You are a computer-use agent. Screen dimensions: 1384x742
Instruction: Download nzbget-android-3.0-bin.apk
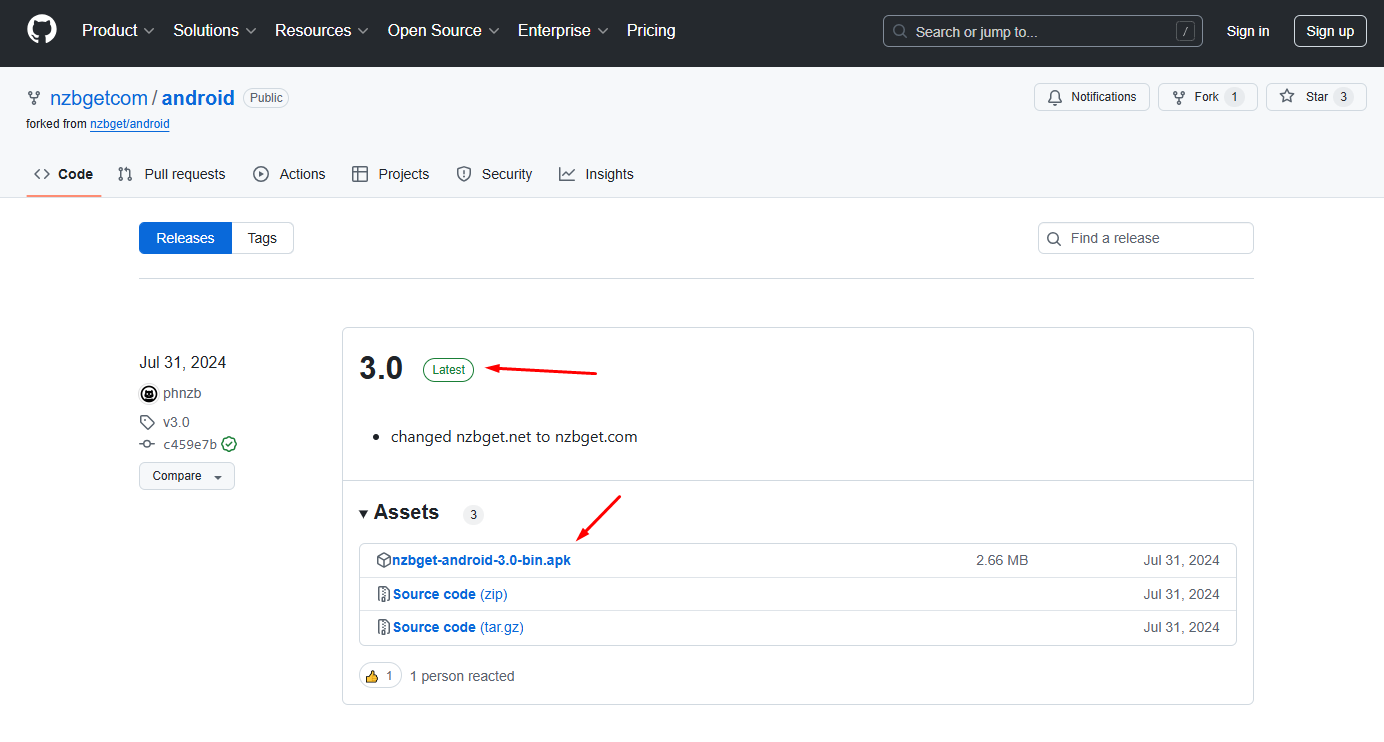481,561
